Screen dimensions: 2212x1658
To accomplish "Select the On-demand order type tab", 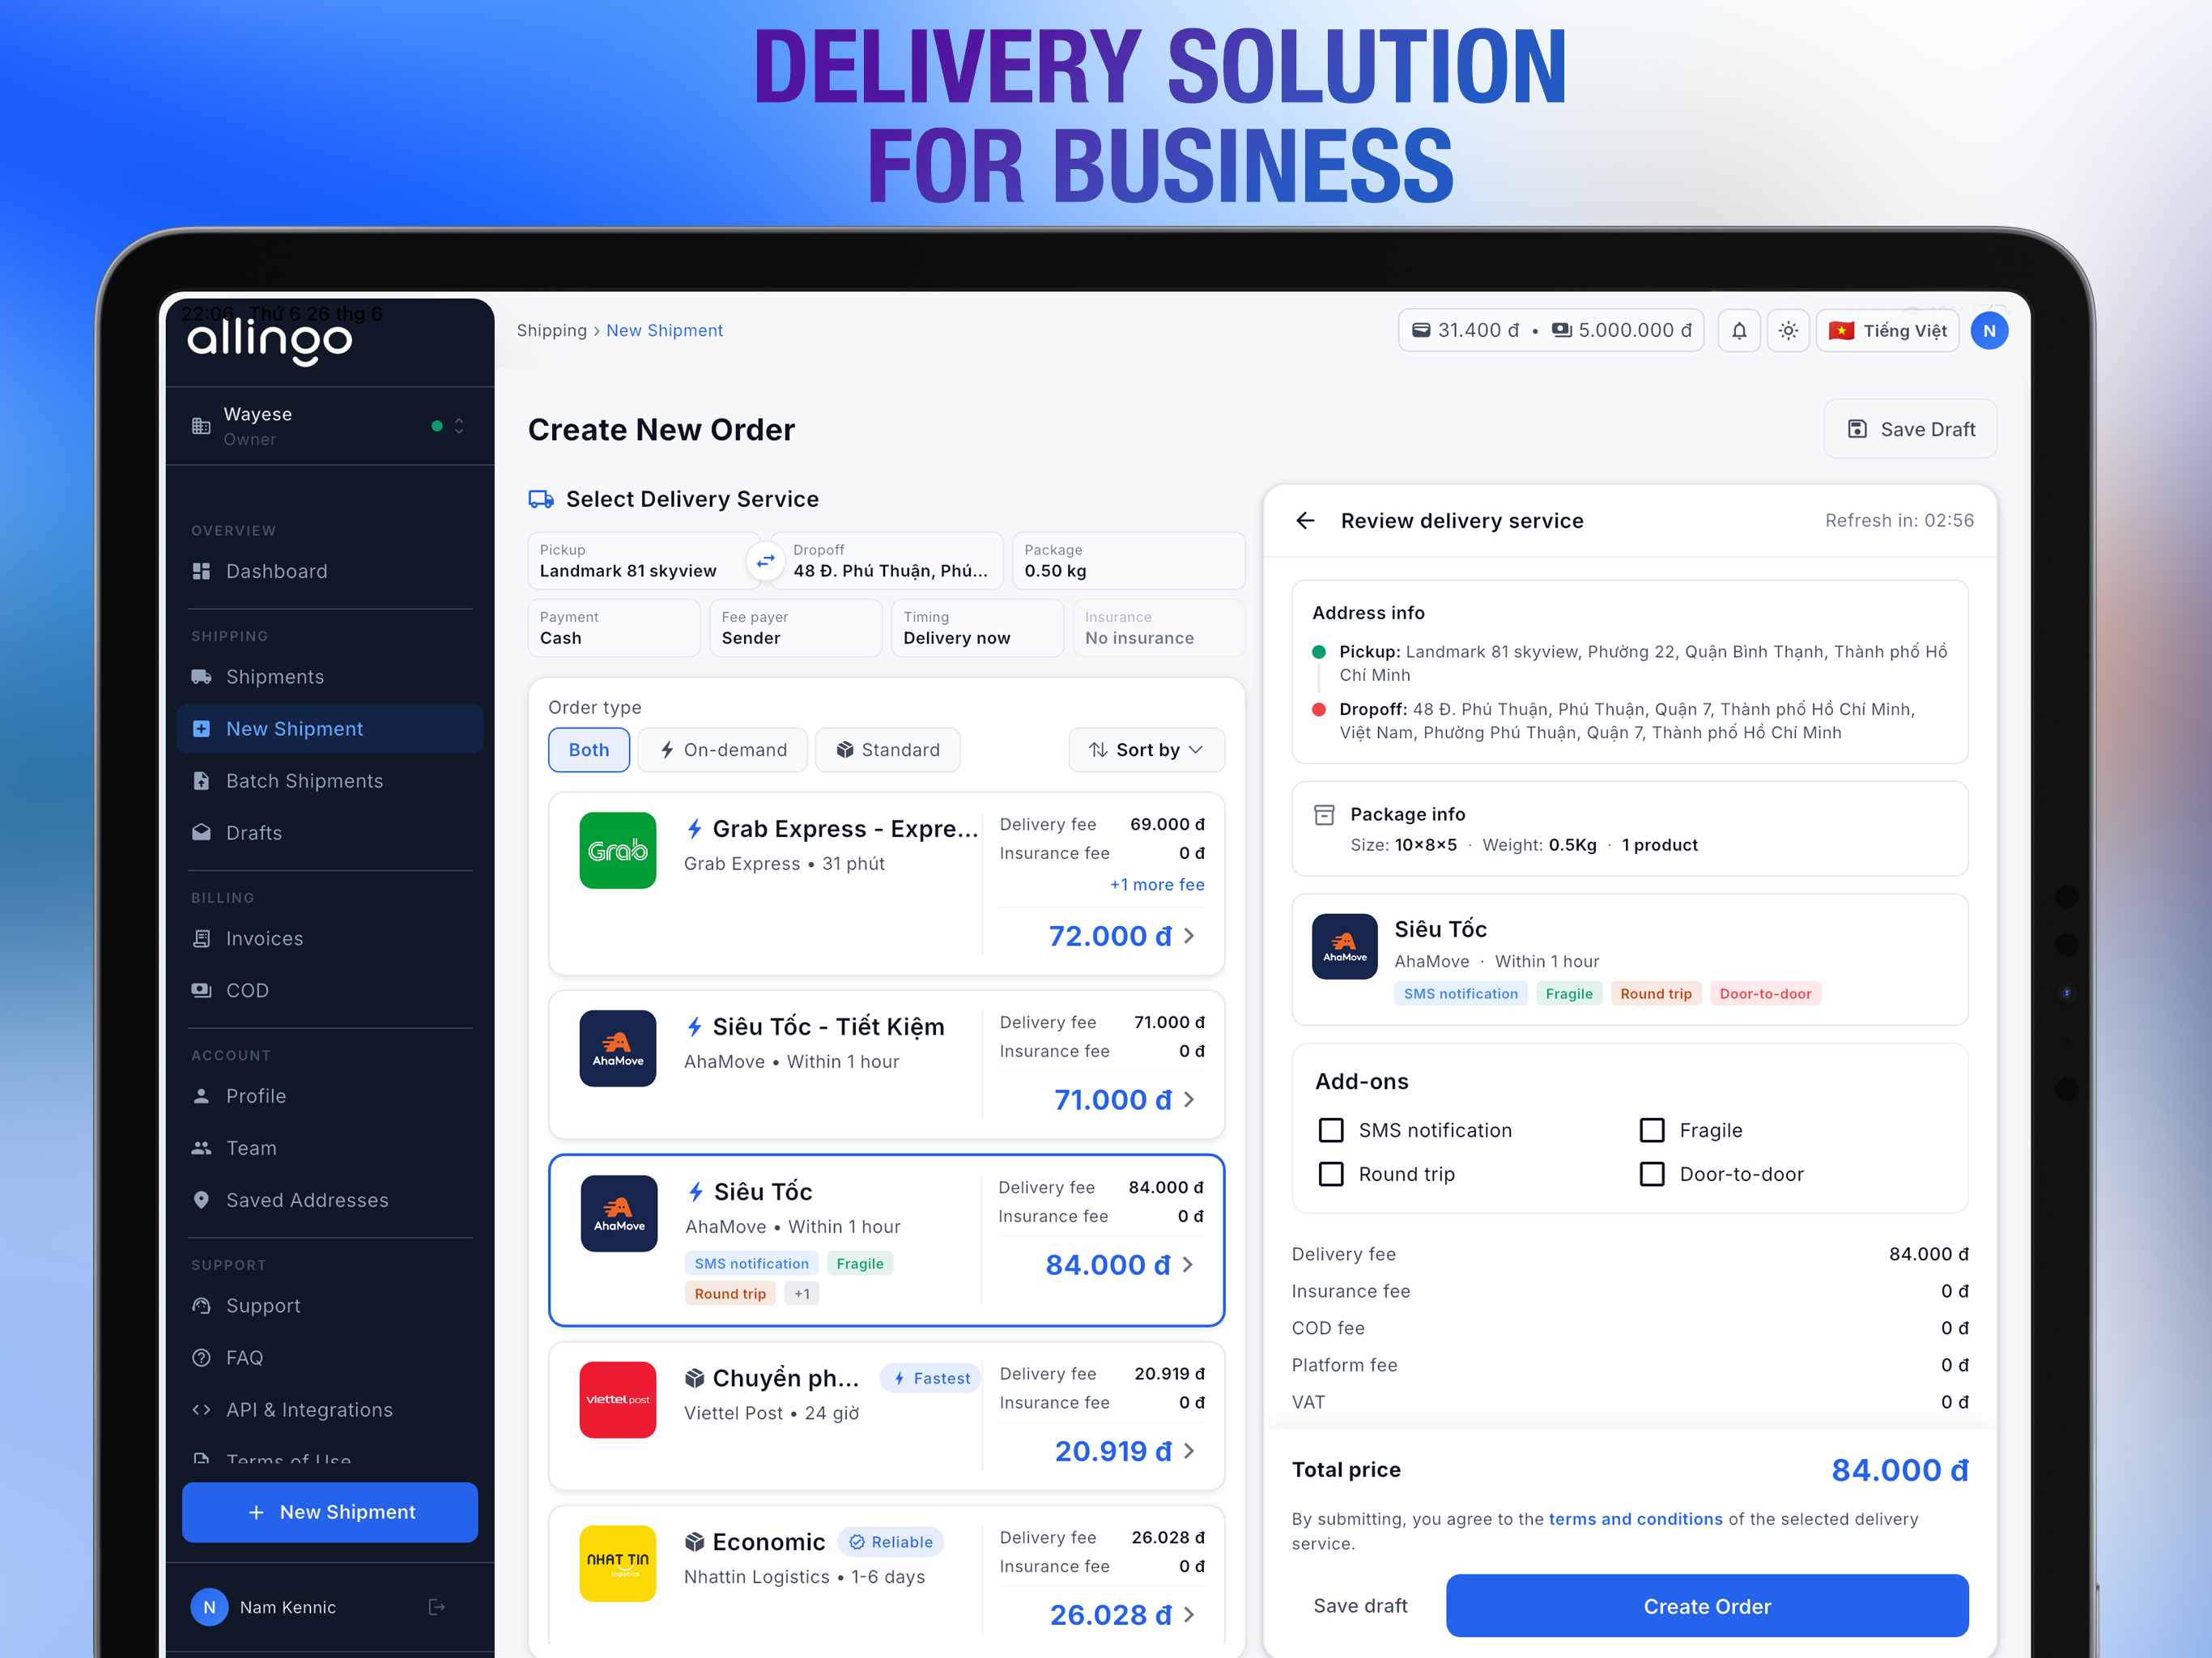I will 723,750.
